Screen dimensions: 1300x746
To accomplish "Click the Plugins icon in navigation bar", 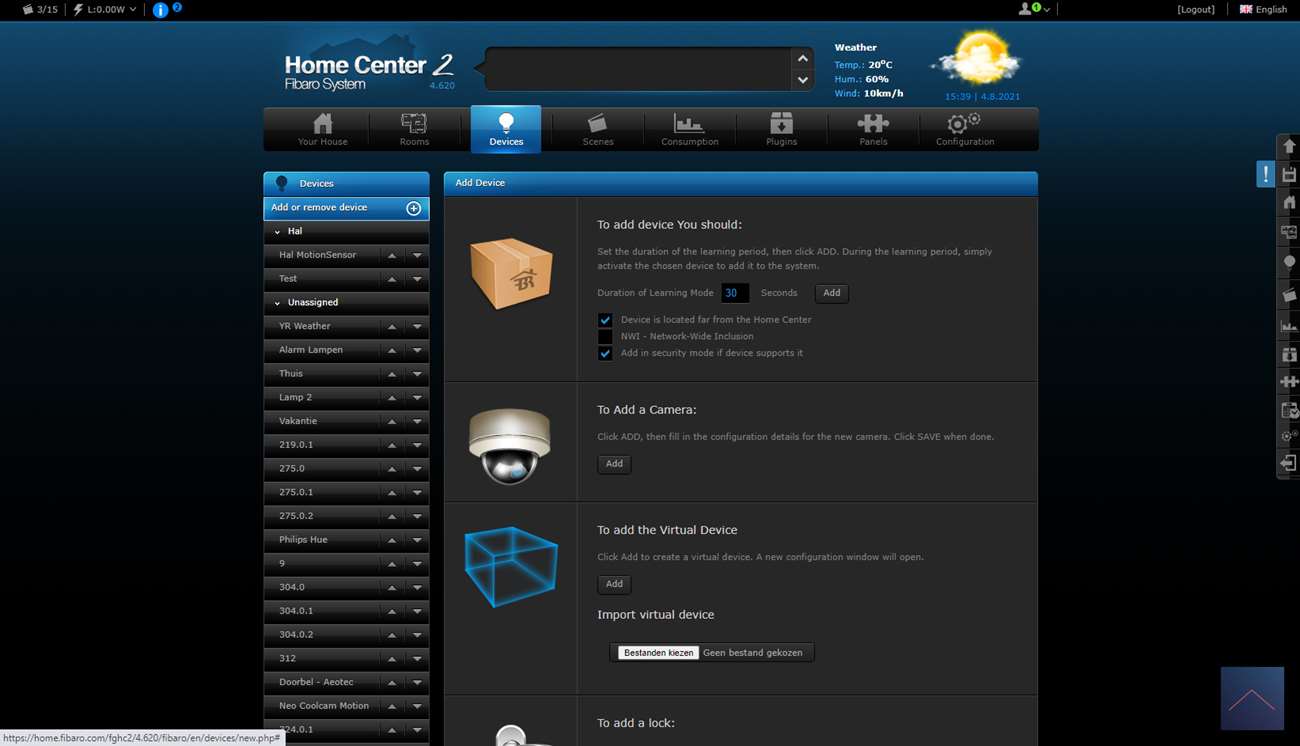I will [x=781, y=129].
